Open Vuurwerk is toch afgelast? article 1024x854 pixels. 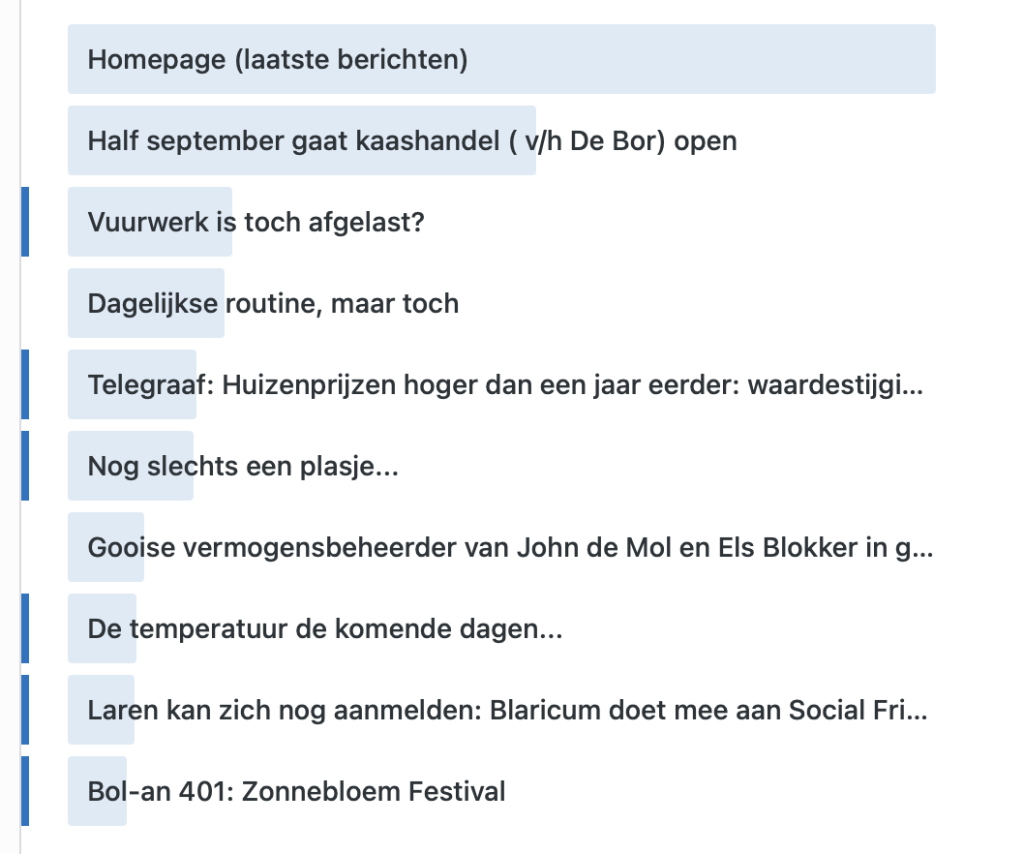256,222
